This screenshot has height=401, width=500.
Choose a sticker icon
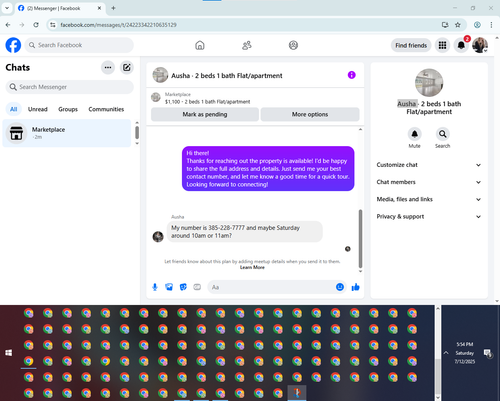[x=183, y=287]
